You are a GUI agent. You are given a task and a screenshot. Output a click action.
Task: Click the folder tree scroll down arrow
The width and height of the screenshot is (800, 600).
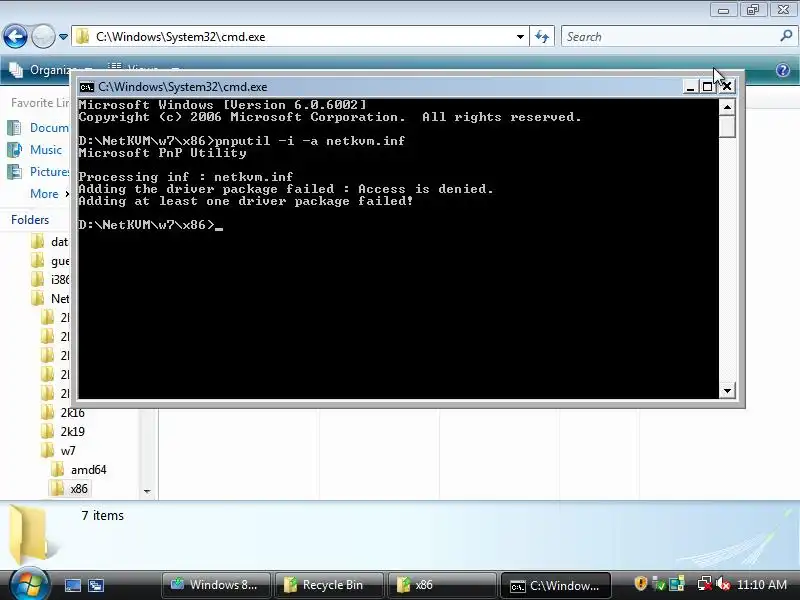tap(147, 491)
